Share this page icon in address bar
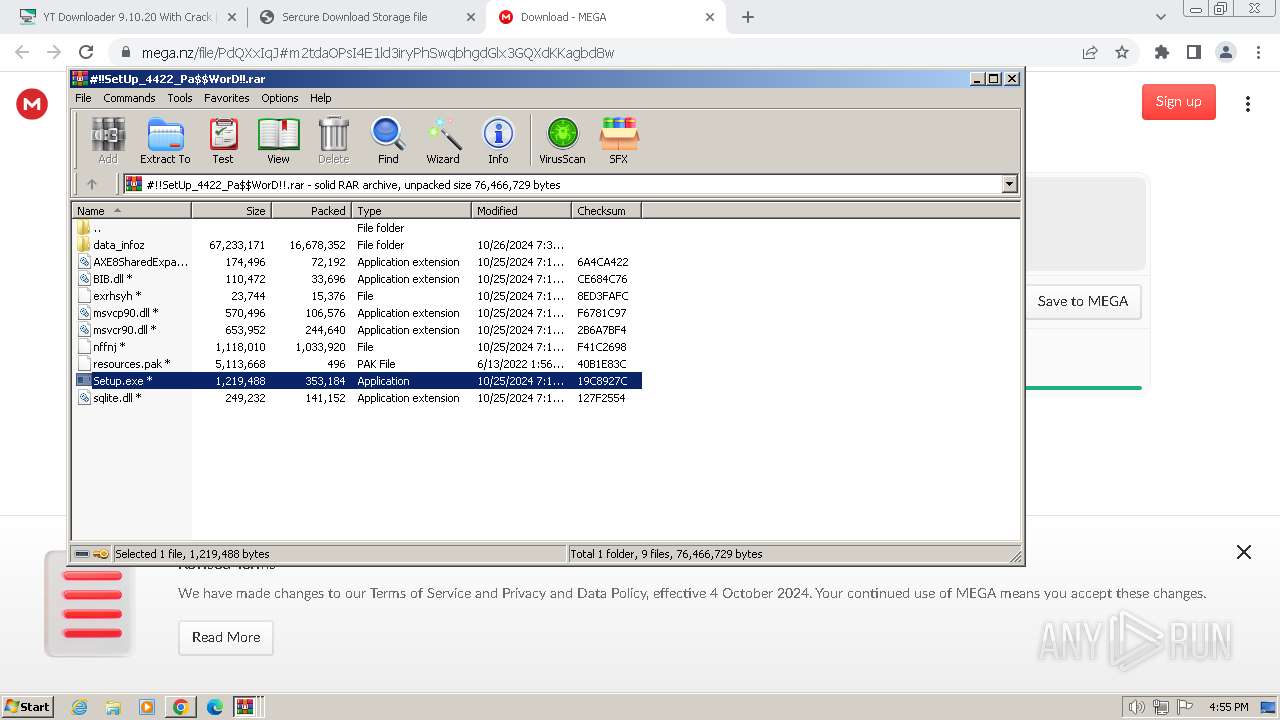Screen dimensions: 1280x720 pyautogui.click(x=1090, y=53)
